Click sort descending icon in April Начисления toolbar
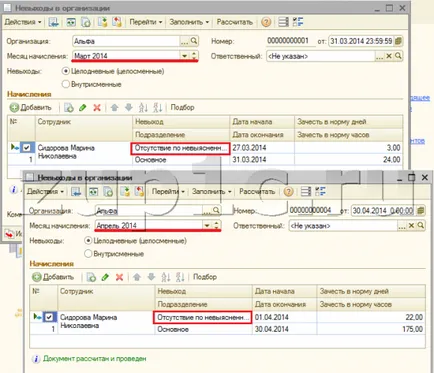 point(180,277)
